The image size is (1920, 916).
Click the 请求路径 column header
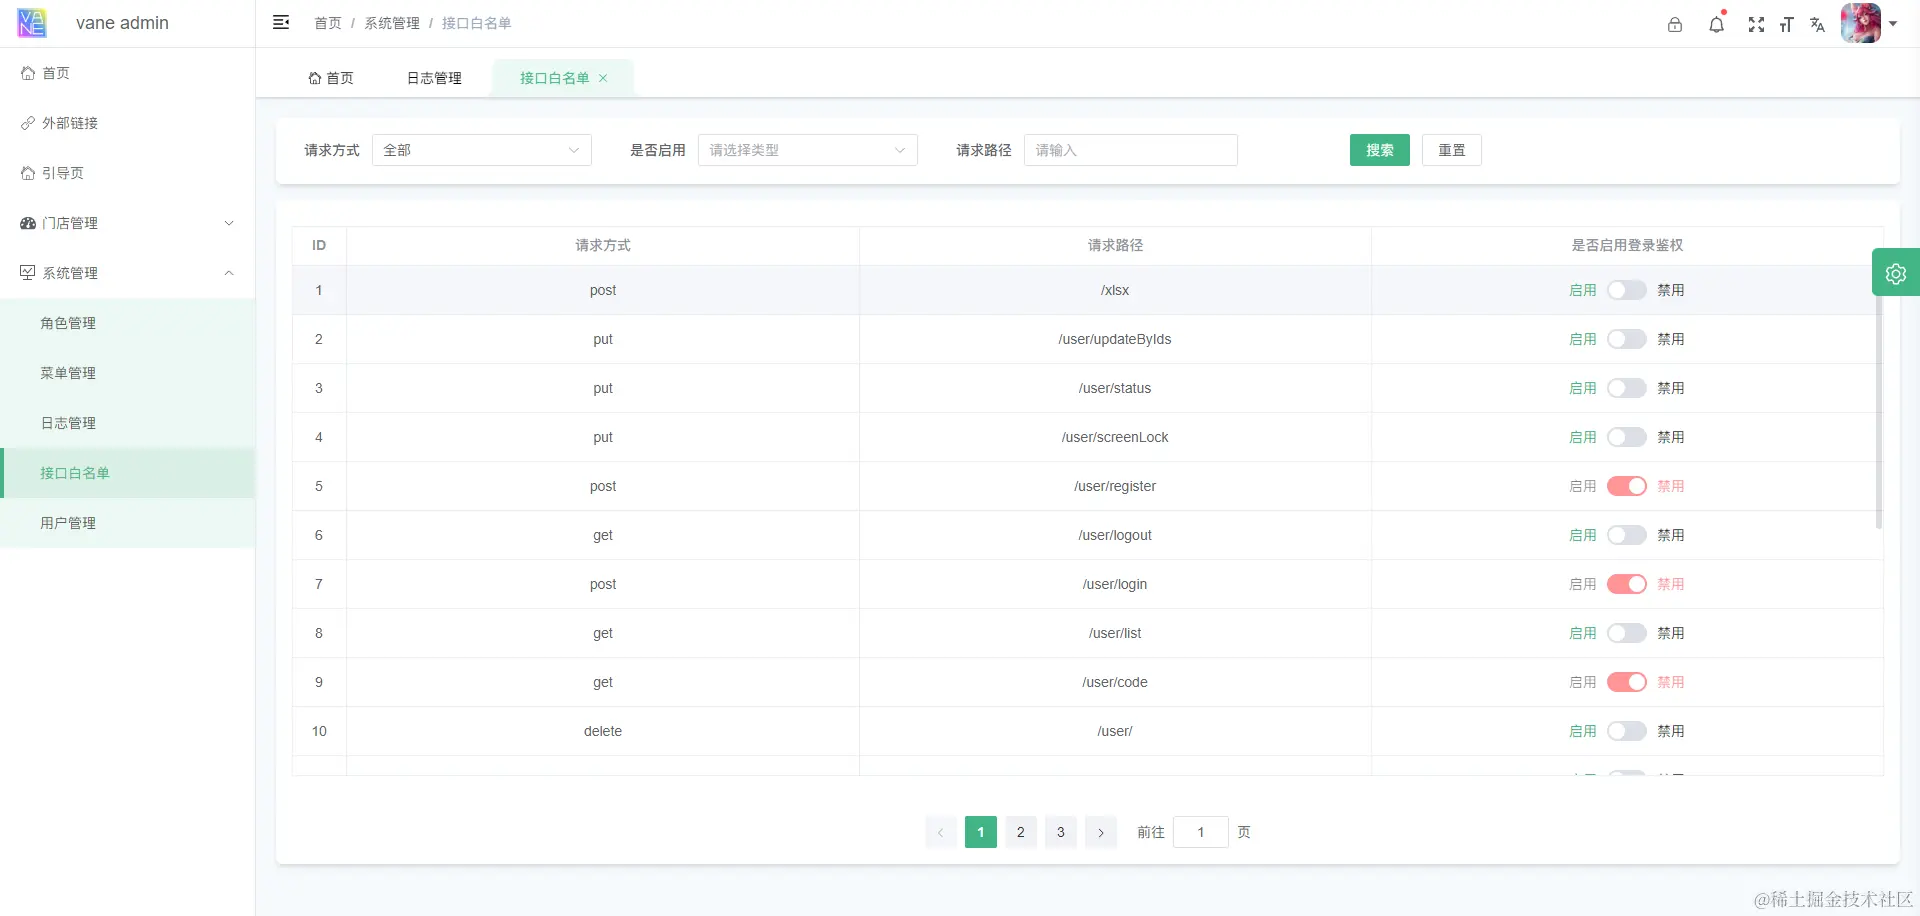click(1115, 245)
